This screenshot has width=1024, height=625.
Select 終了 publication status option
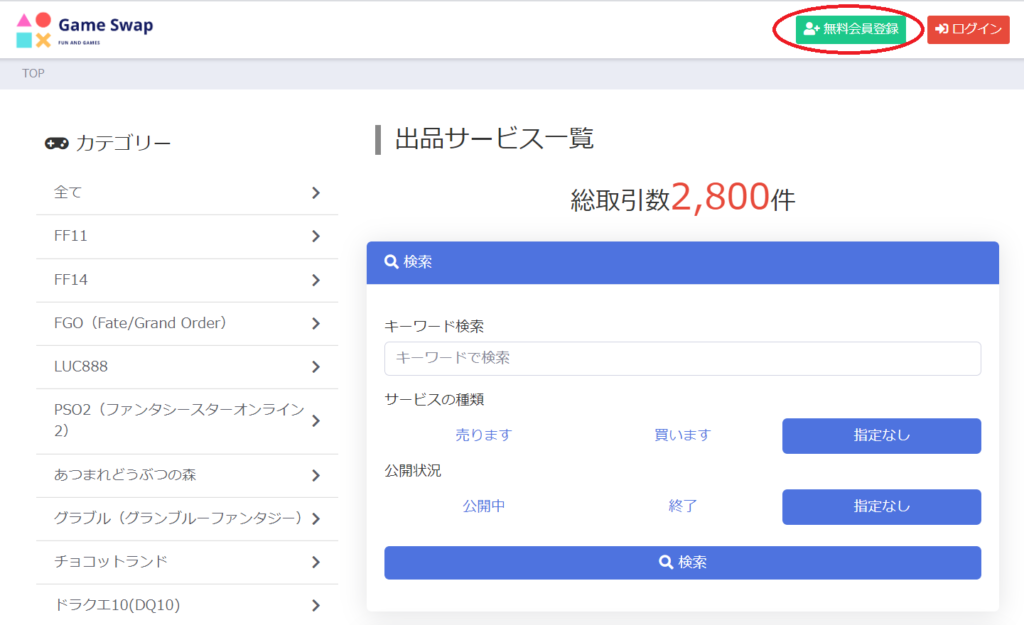pyautogui.click(x=682, y=506)
